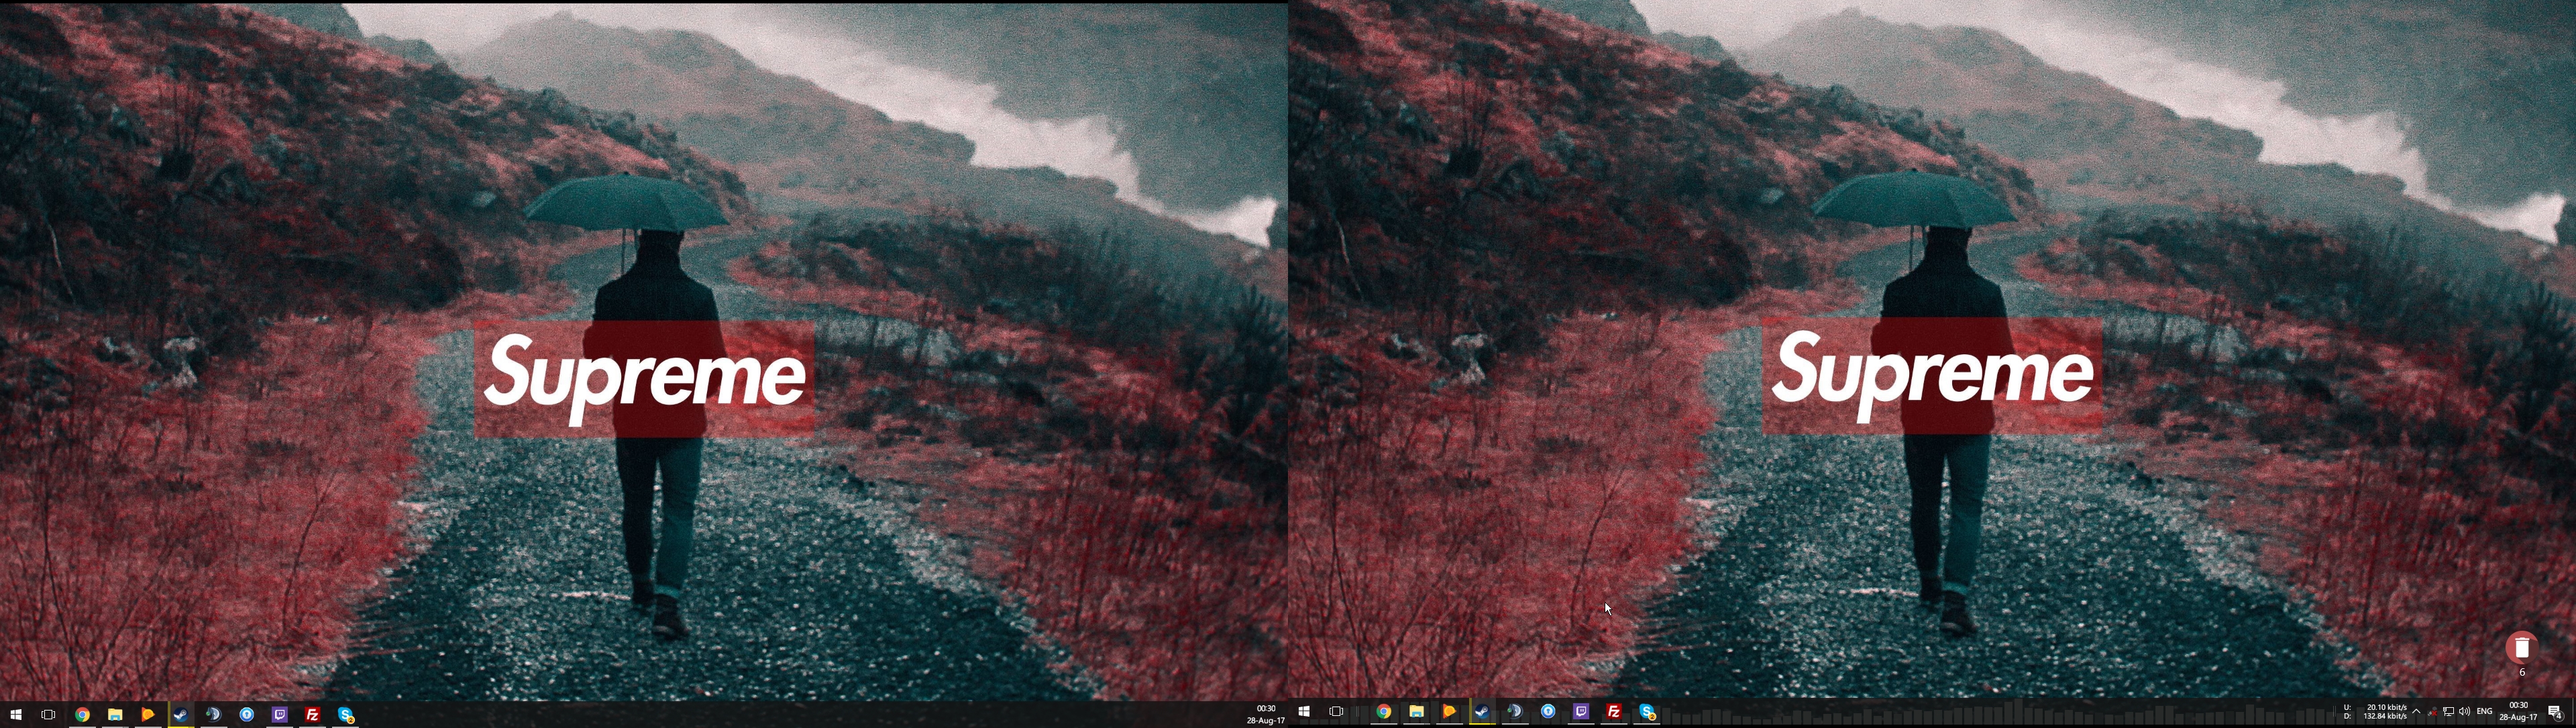
Task: Open Start menu on the right monitor
Action: (1303, 711)
